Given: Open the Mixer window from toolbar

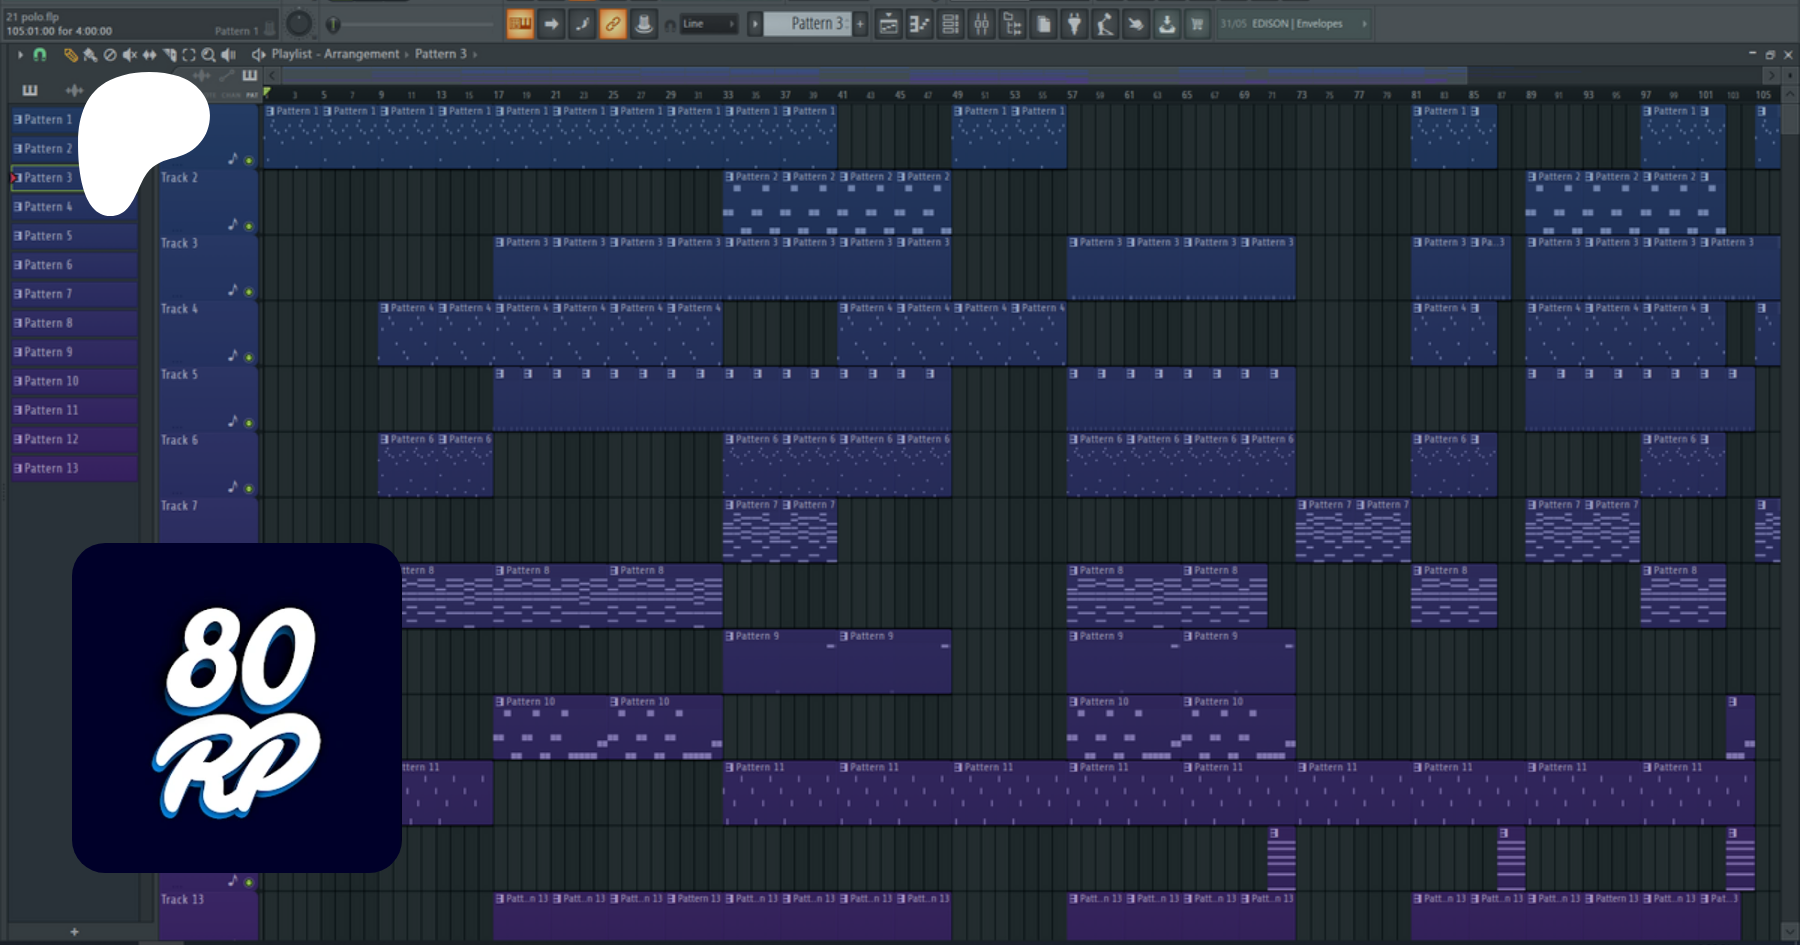Looking at the screenshot, I should [x=982, y=24].
